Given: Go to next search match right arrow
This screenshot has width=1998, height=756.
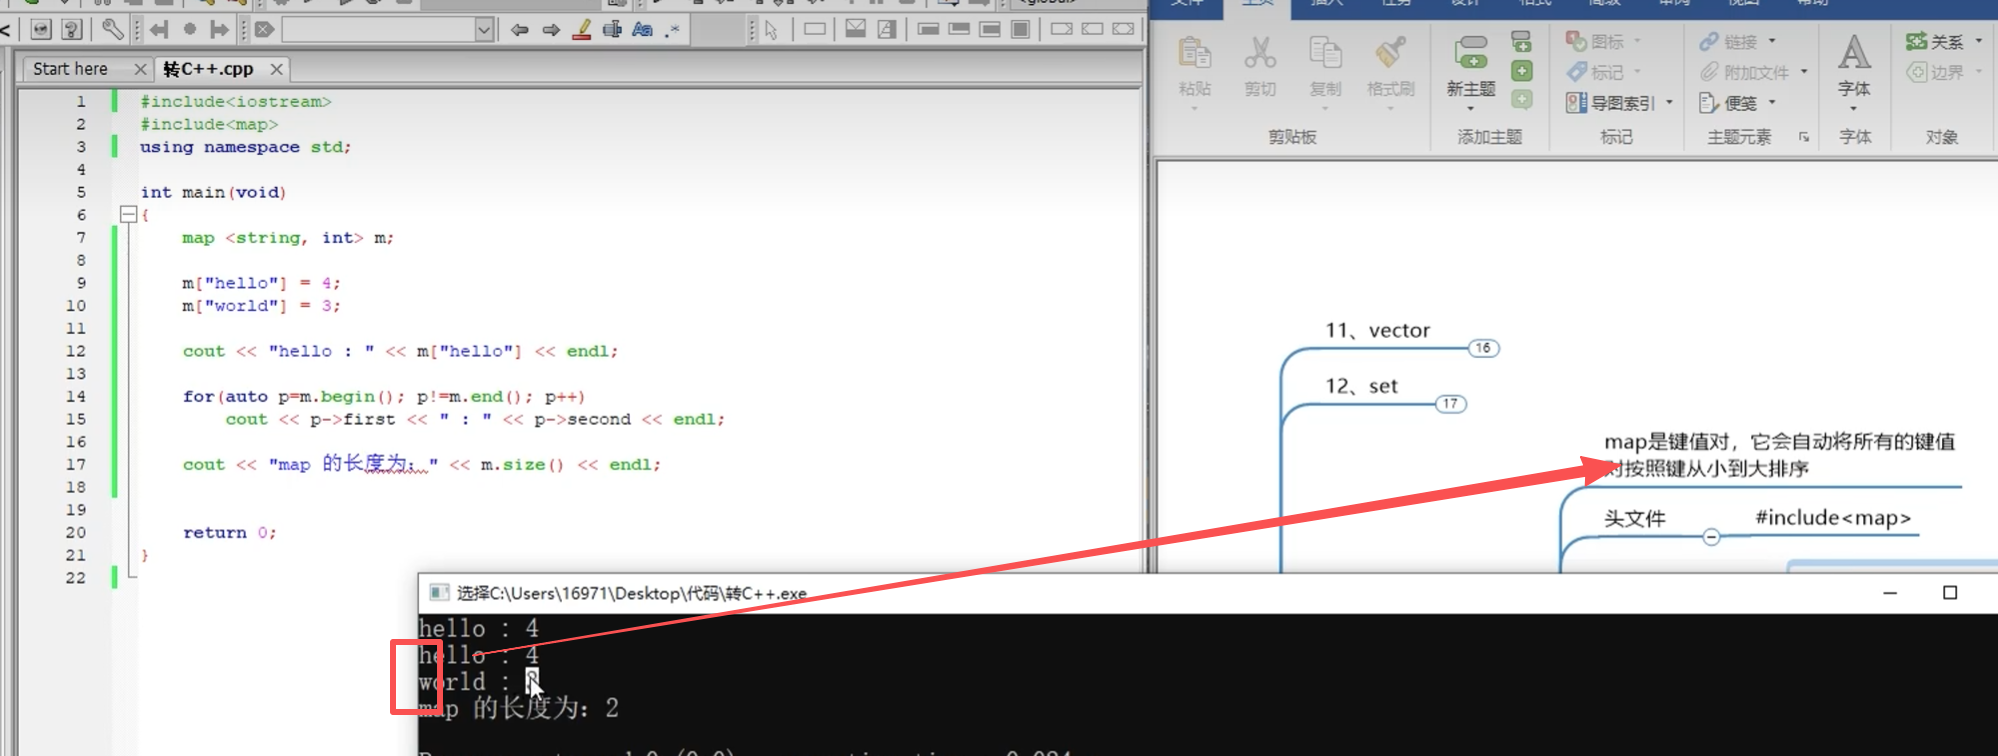Looking at the screenshot, I should (551, 29).
